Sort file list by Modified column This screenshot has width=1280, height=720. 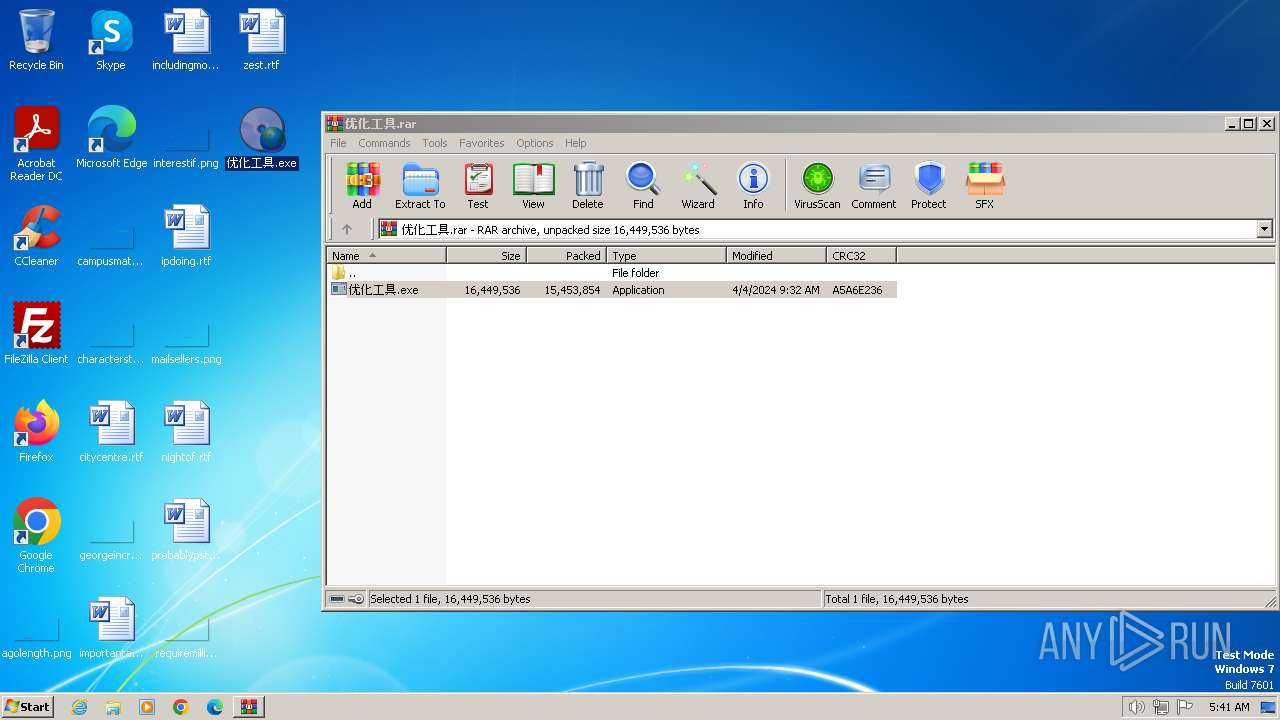(x=777, y=256)
